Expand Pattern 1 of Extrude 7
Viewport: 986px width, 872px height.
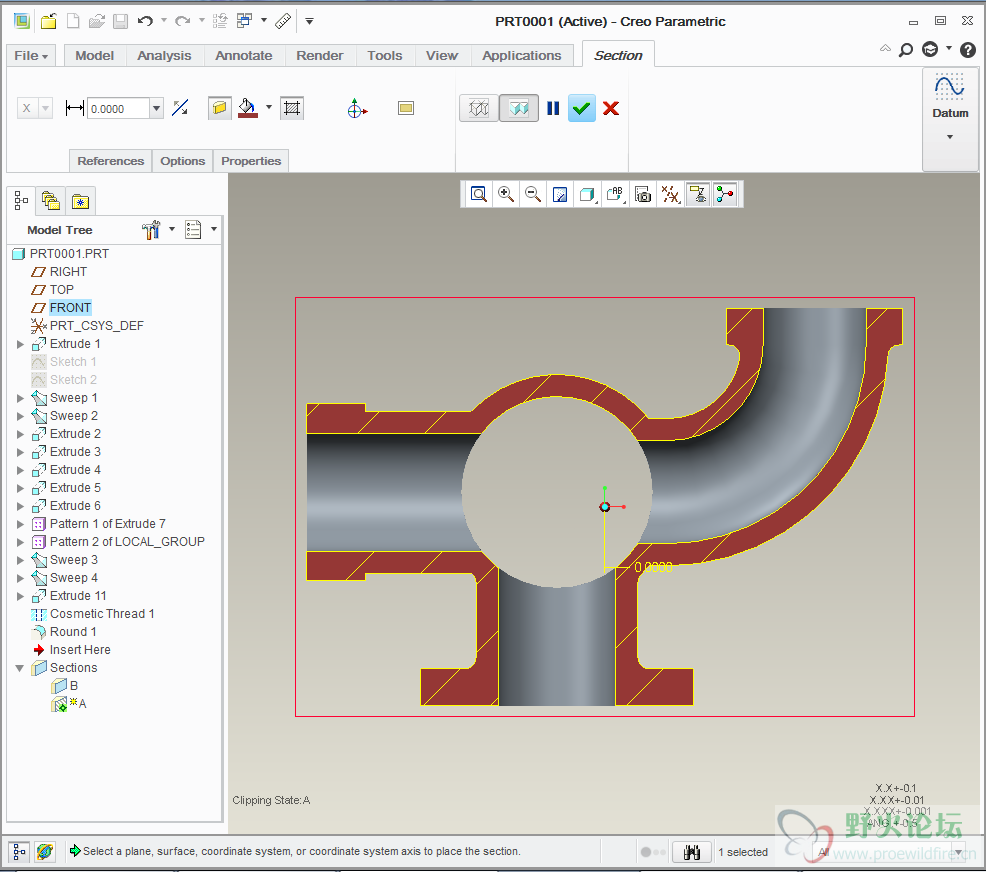(x=20, y=524)
